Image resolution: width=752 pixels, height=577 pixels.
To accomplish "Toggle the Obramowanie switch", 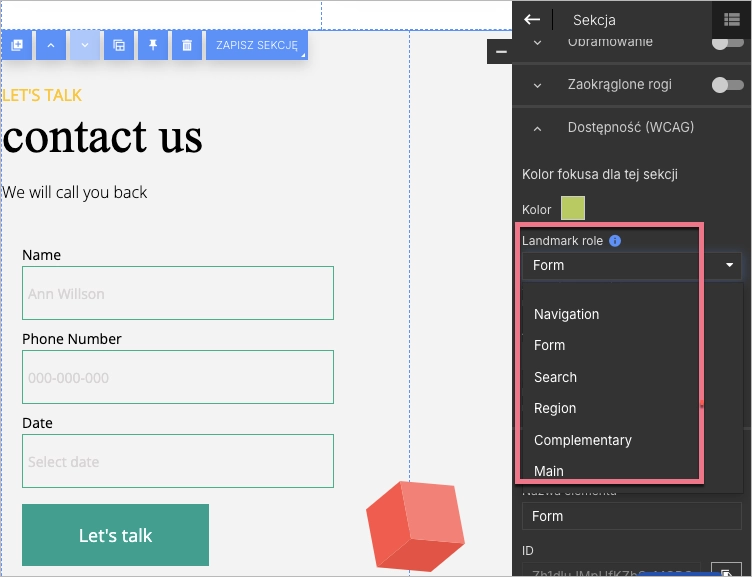I will (x=727, y=43).
